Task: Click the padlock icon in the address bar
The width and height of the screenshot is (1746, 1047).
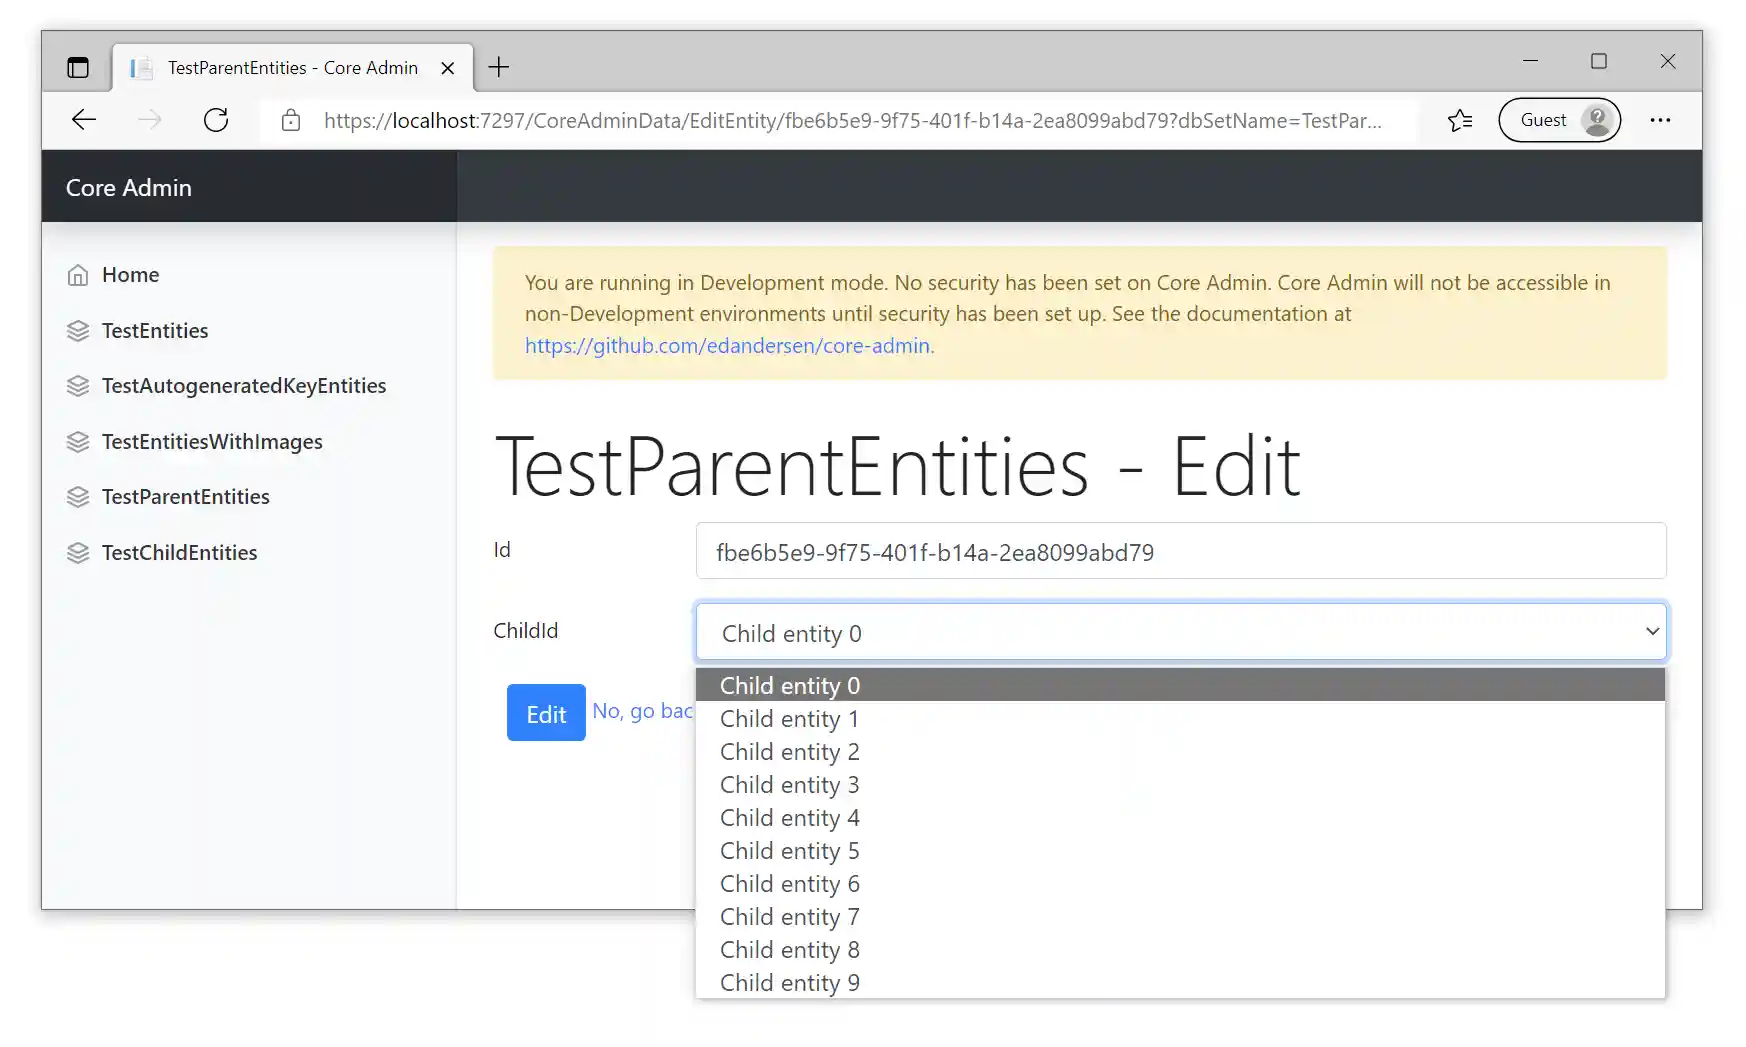Action: pos(290,120)
